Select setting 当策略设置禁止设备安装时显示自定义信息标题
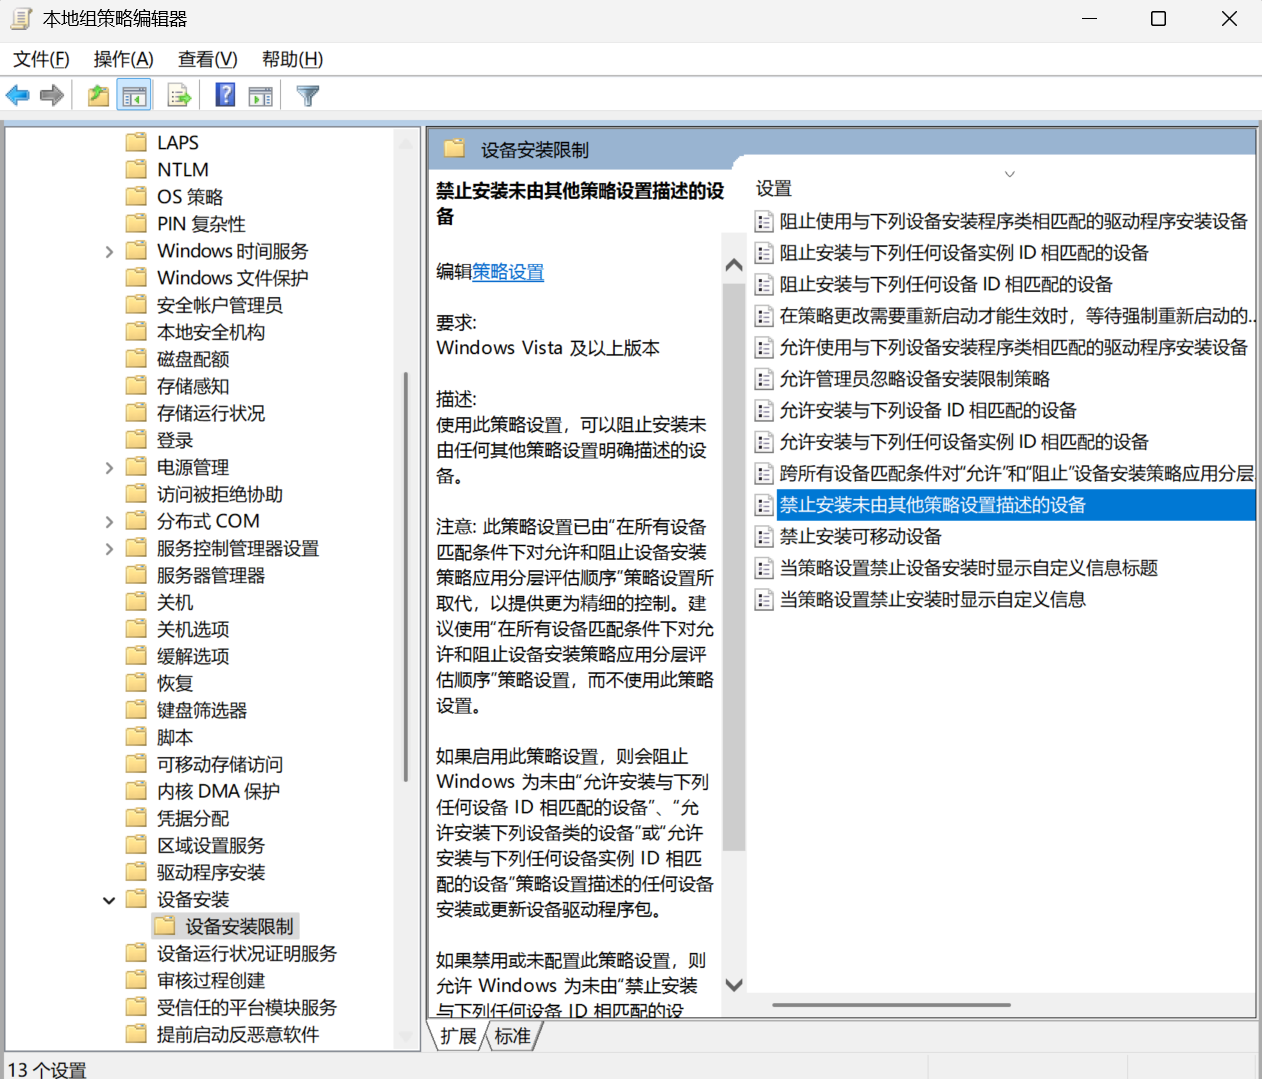Screen dimensions: 1262x1079 tap(969, 568)
